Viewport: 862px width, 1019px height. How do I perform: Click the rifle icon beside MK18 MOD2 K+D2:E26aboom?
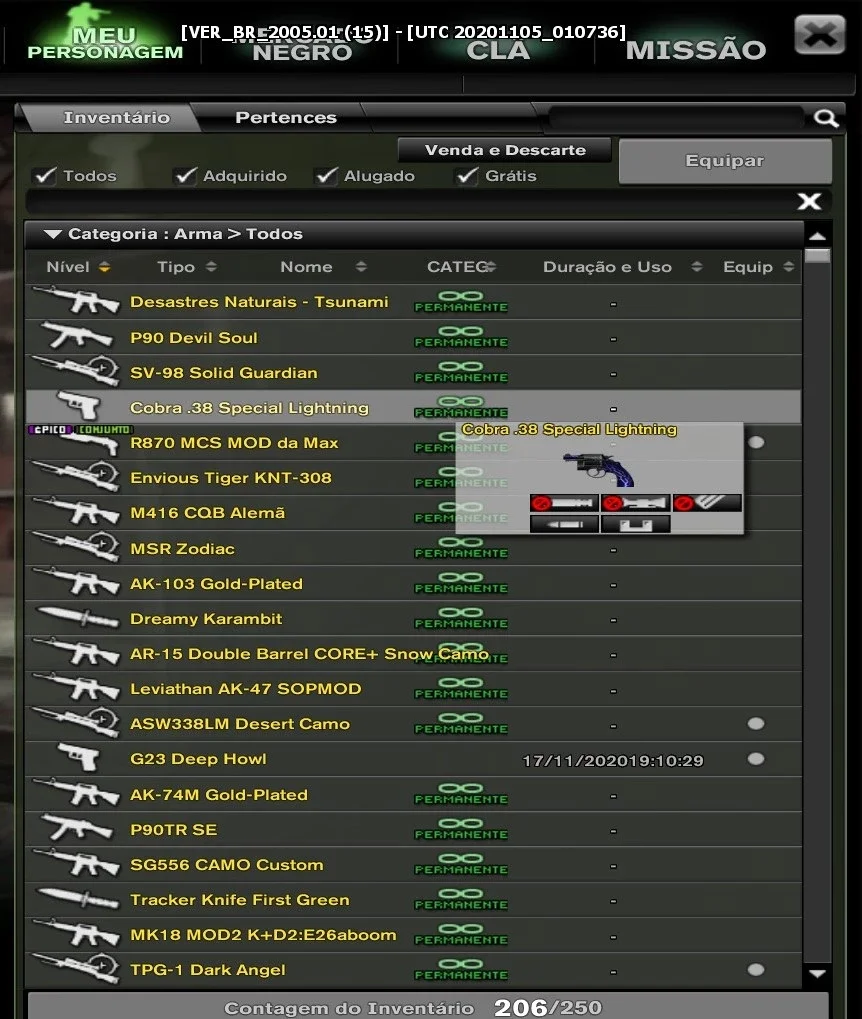(76, 933)
